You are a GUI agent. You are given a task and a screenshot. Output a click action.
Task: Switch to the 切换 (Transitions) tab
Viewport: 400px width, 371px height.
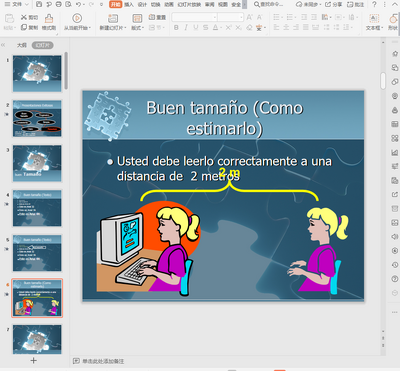tap(155, 5)
